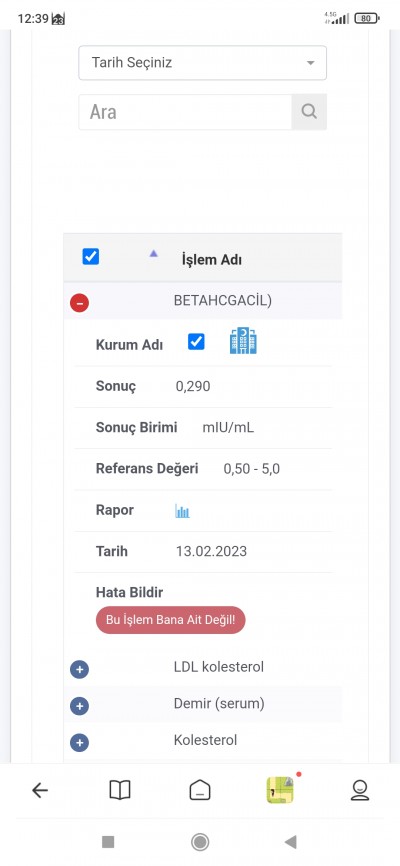
Task: Tap the home icon in bottom bar
Action: pyautogui.click(x=199, y=790)
